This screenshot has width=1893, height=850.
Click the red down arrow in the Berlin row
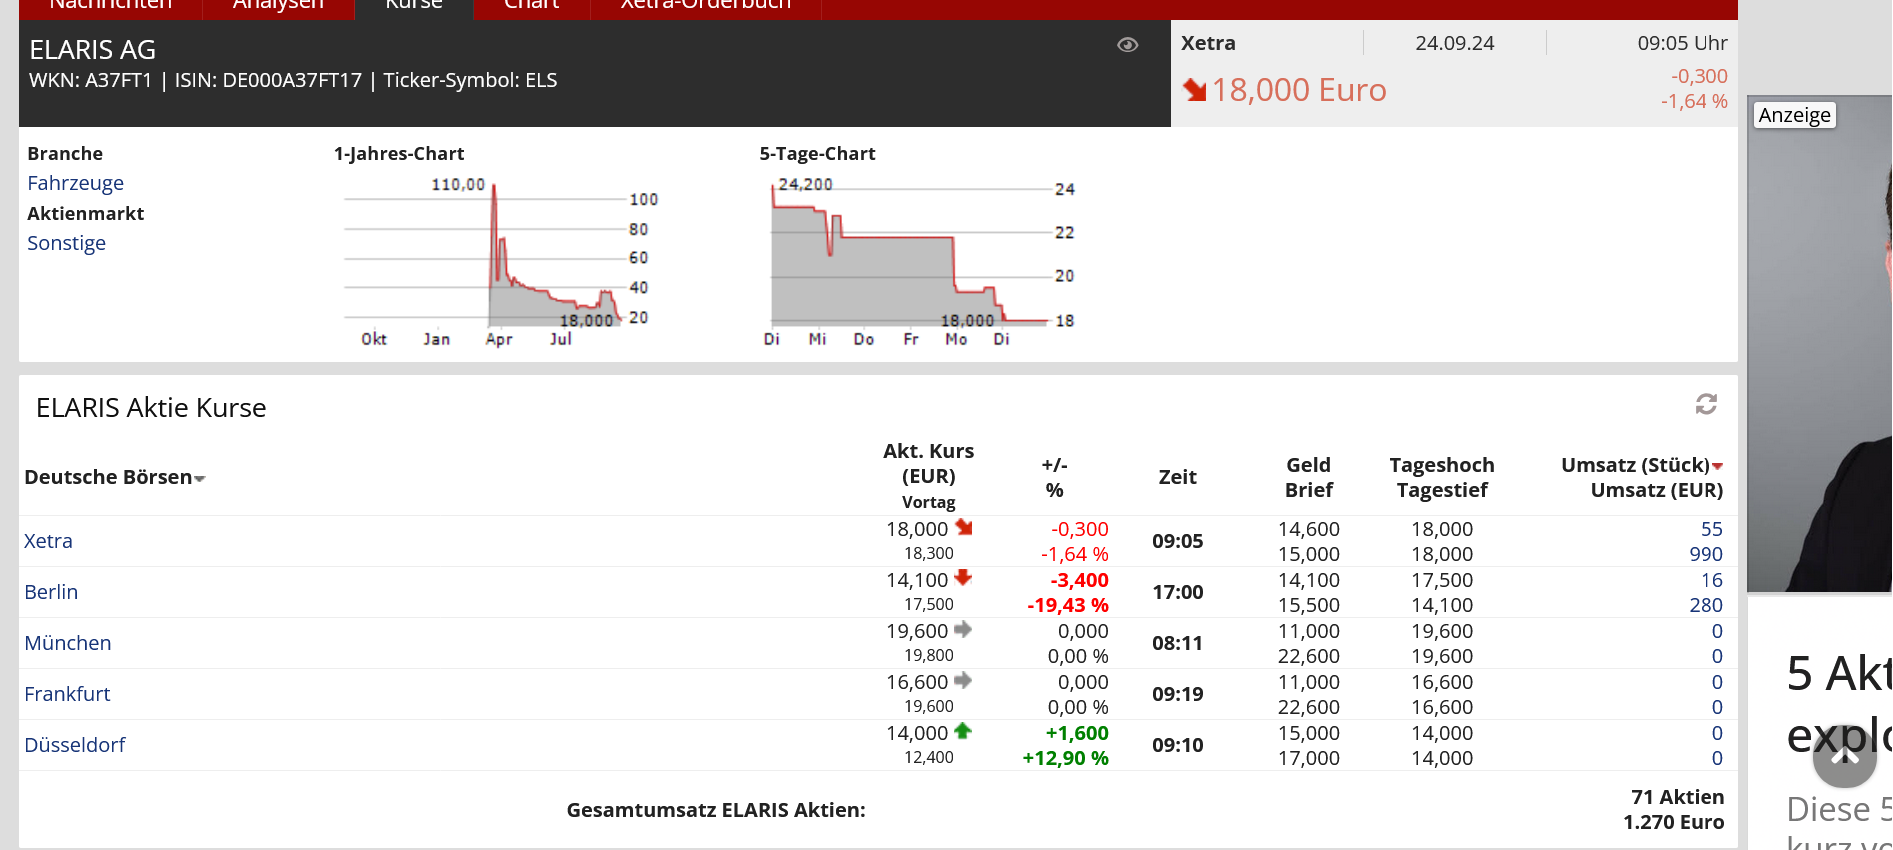(963, 578)
